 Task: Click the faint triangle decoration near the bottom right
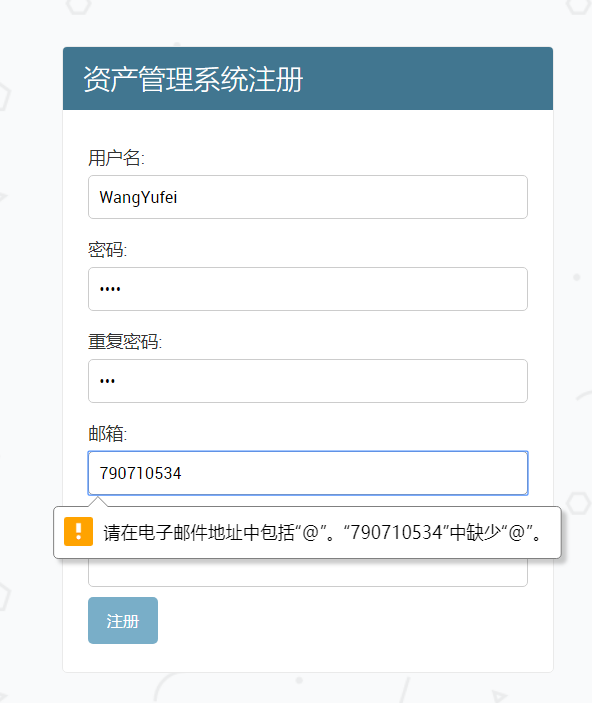(499, 695)
